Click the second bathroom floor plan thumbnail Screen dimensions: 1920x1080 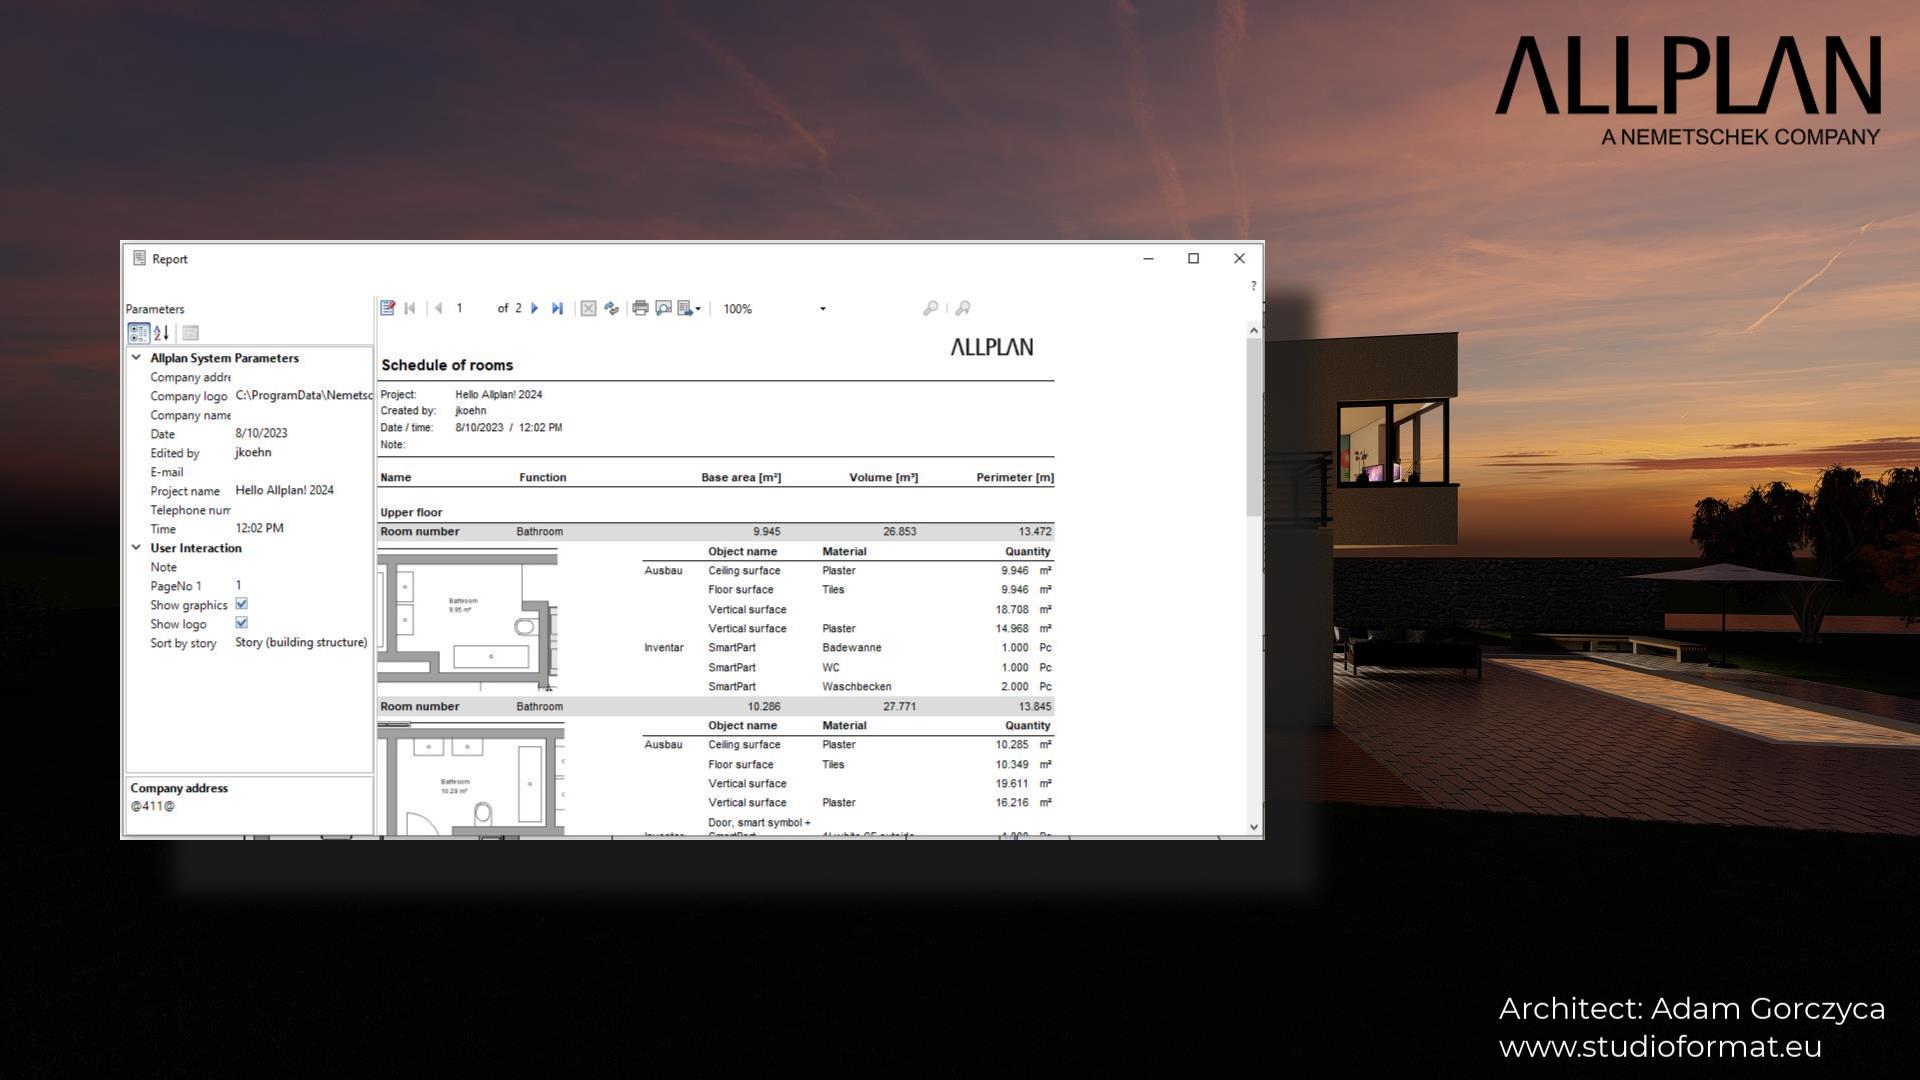471,779
